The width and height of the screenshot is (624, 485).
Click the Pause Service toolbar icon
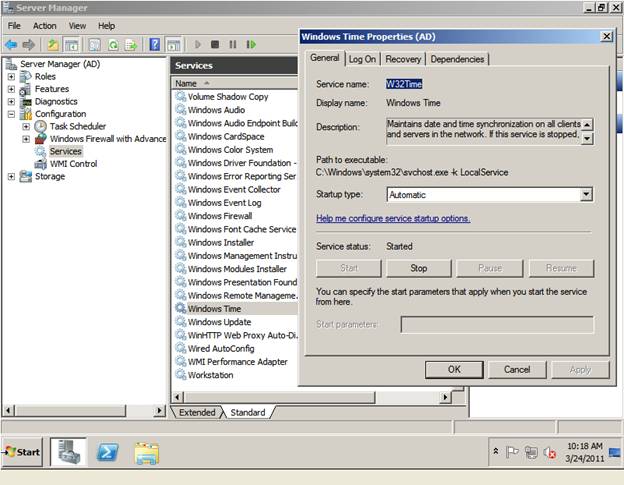click(233, 45)
